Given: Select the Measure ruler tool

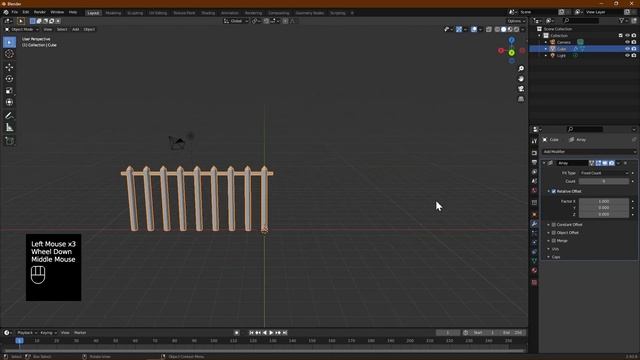Looking at the screenshot, I should 9,128.
